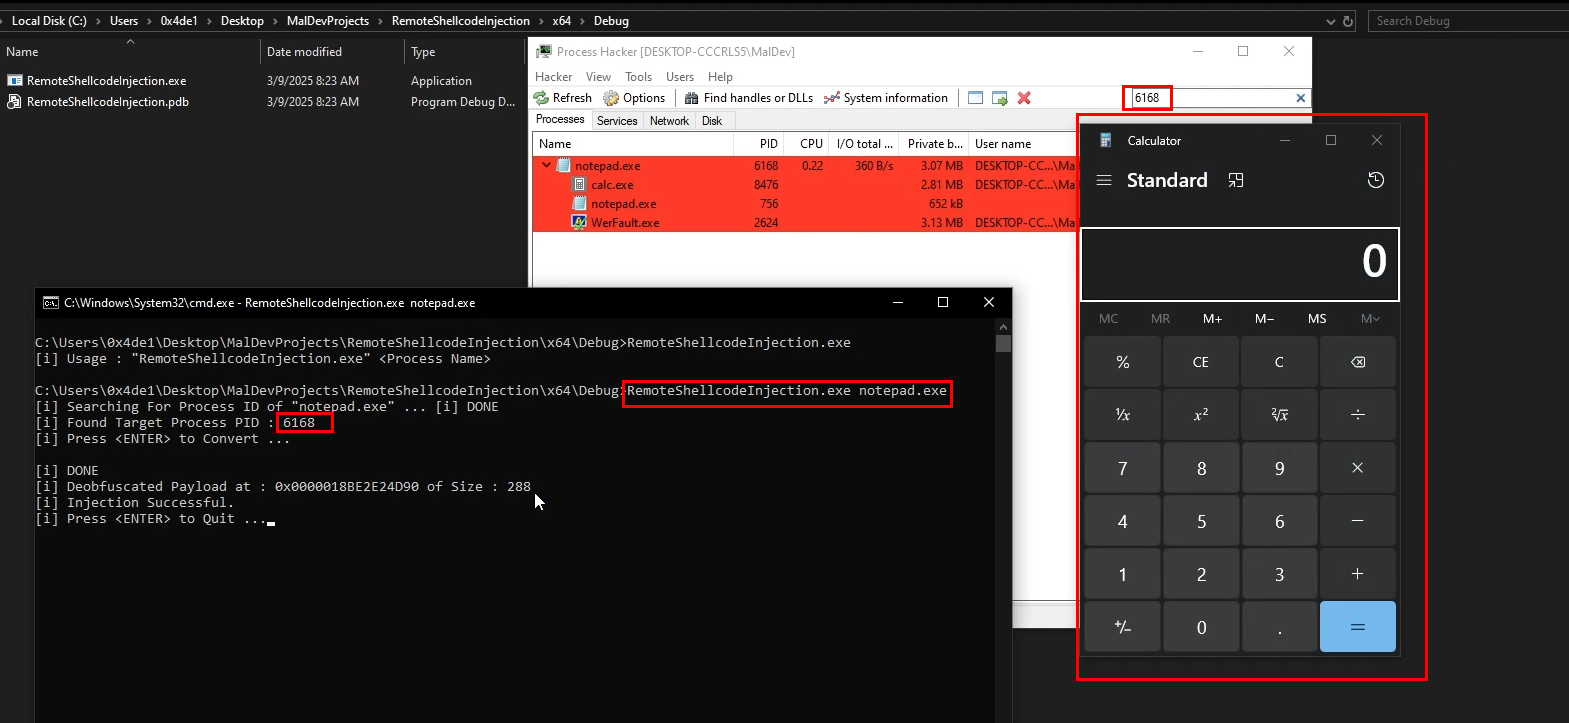
Task: Sort processes by PID column header
Action: [x=759, y=144]
